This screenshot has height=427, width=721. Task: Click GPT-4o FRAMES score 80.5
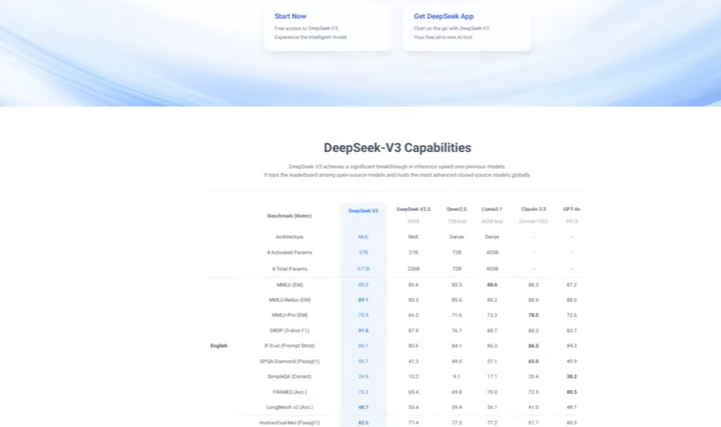(x=572, y=392)
